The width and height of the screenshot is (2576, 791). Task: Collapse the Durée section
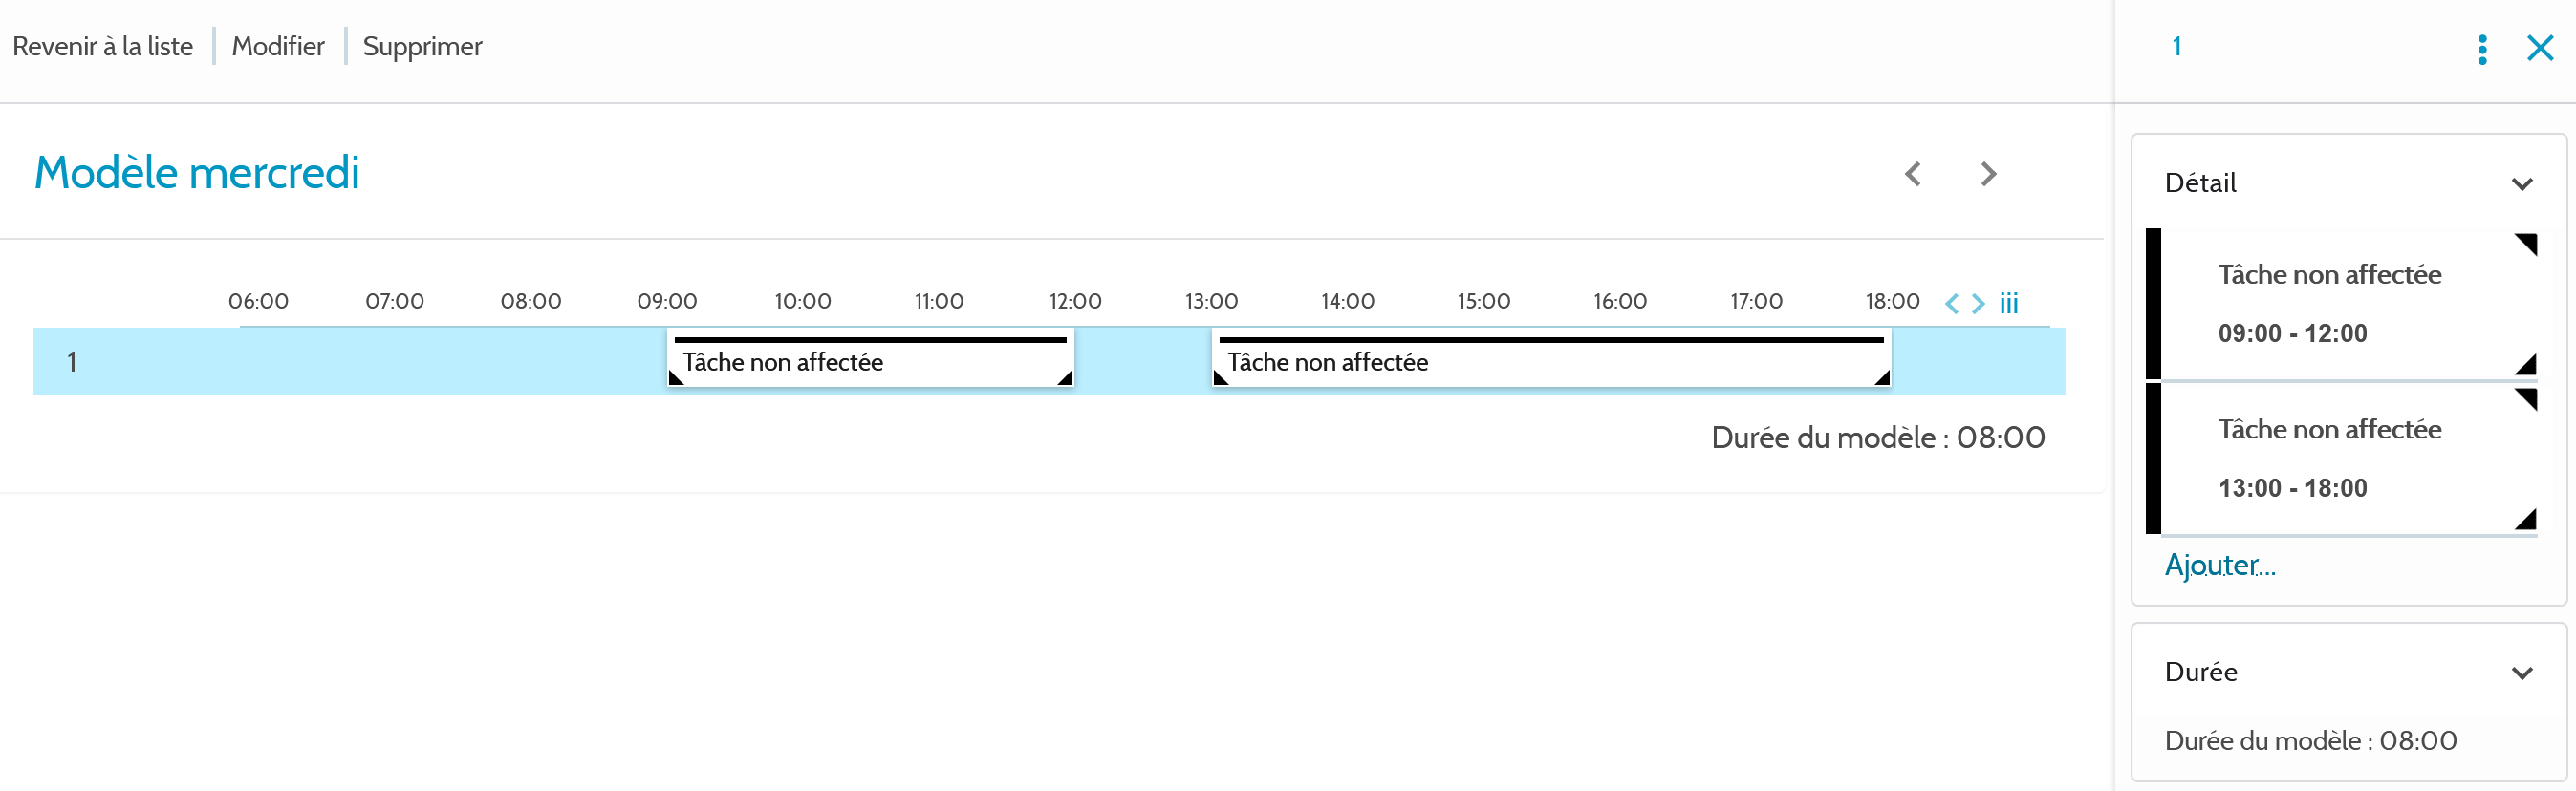pos(2522,673)
